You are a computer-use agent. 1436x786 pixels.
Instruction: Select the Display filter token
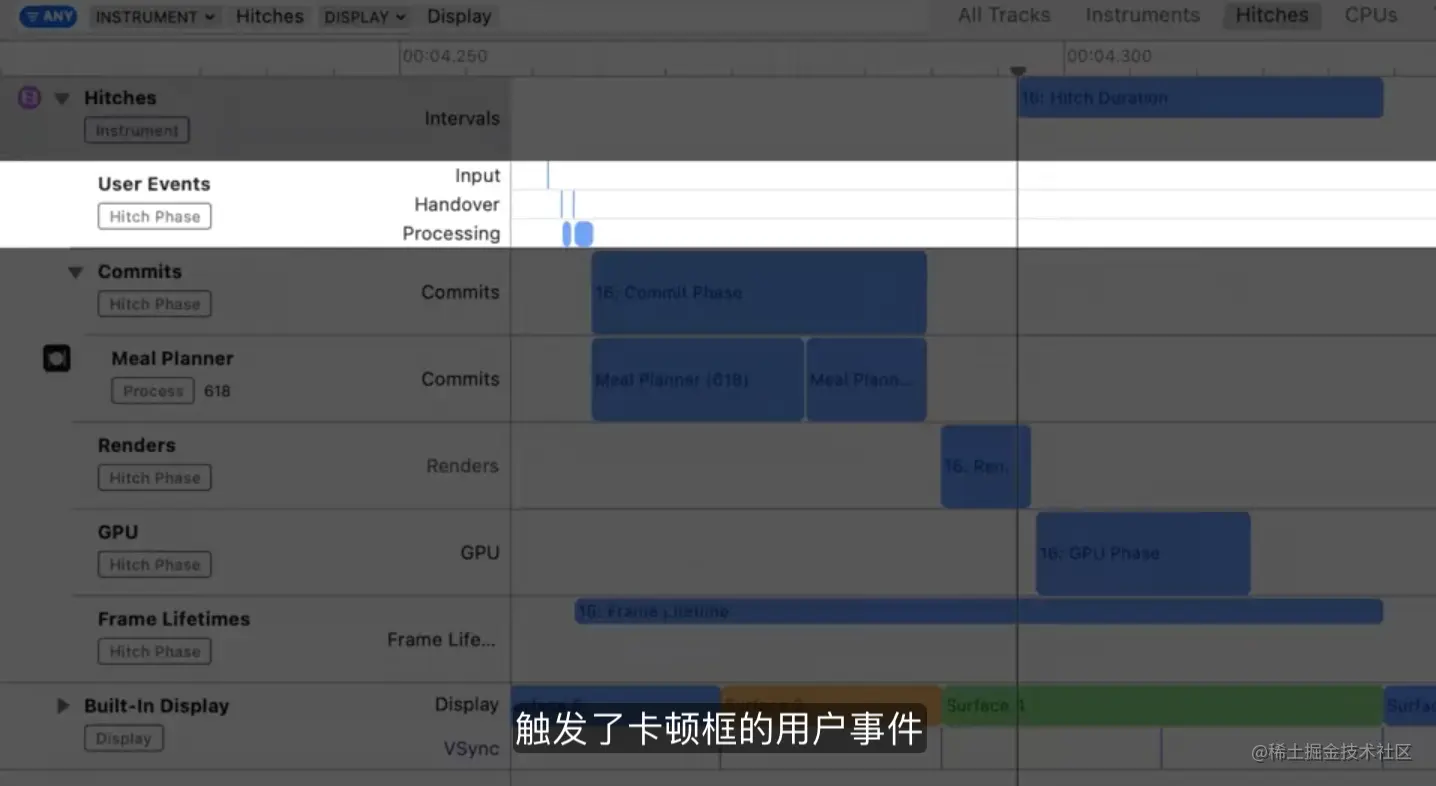tap(459, 16)
